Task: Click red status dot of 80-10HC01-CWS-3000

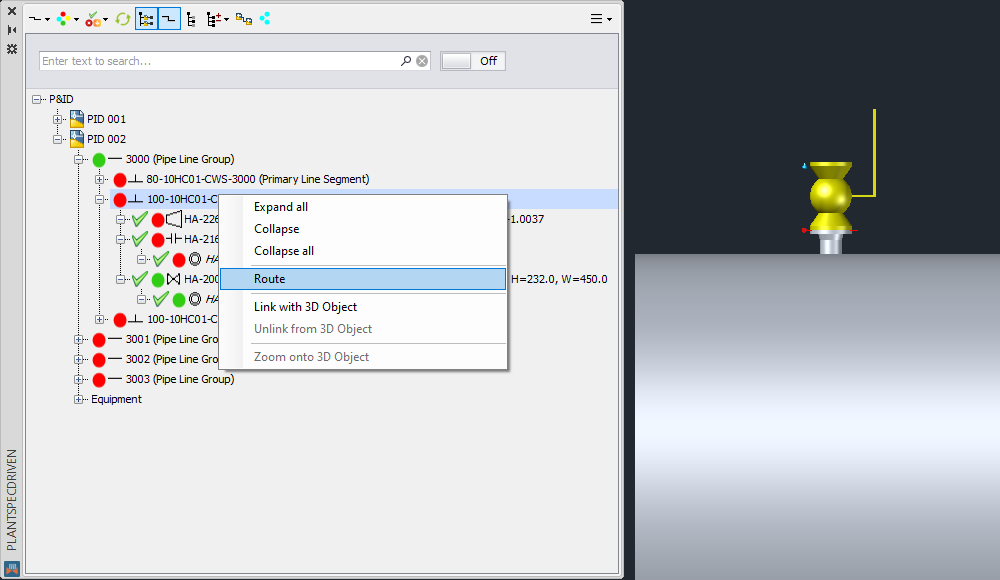Action: point(120,180)
